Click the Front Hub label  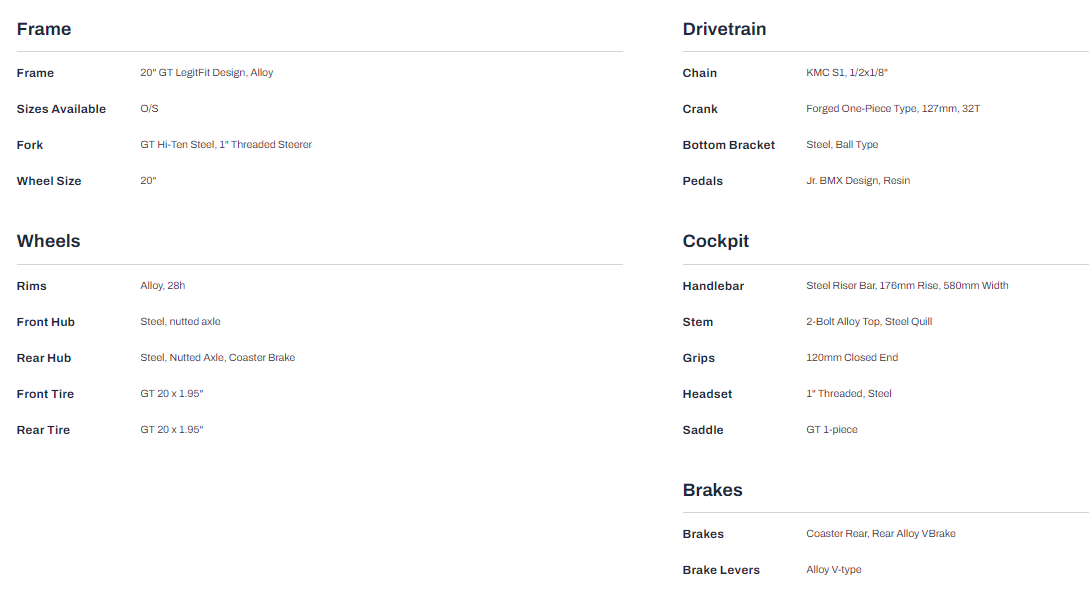(46, 322)
